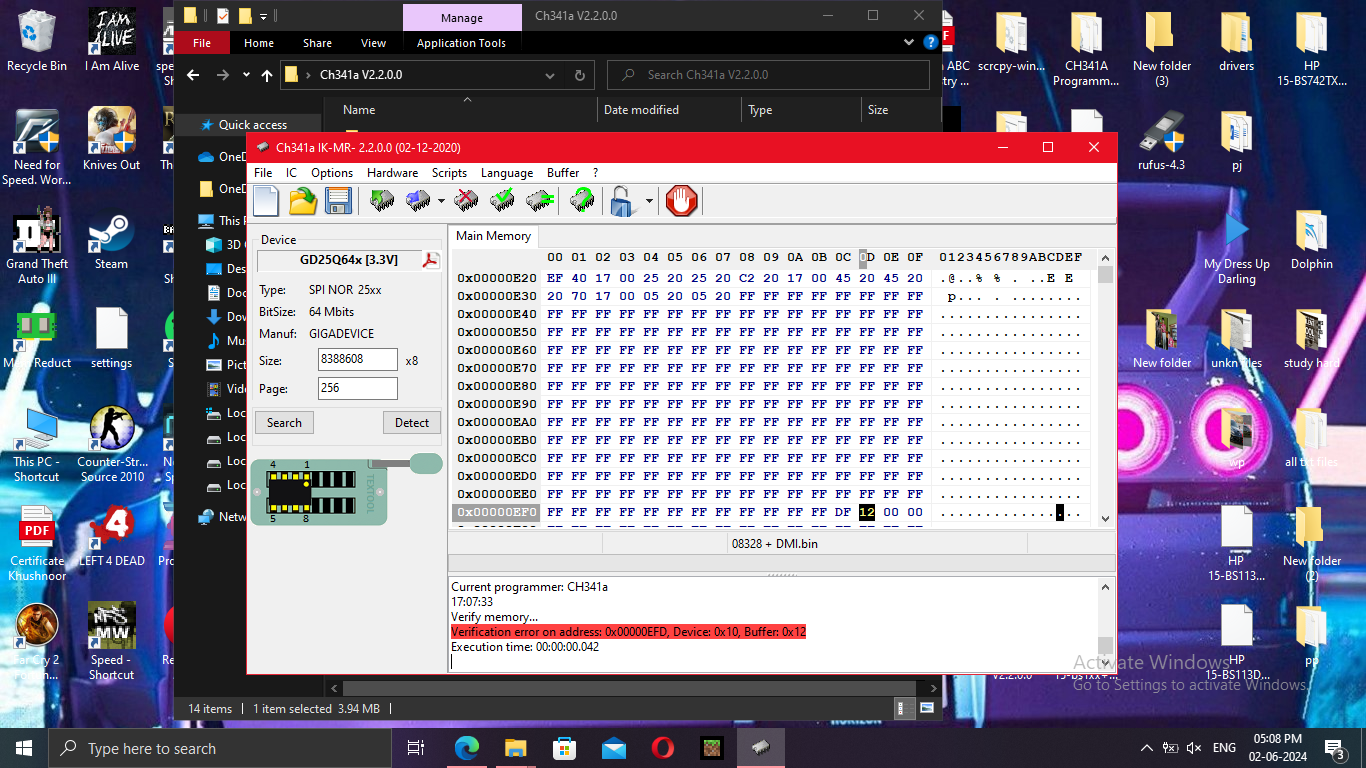The width and height of the screenshot is (1366, 768).
Task: Click the chip icon with green checkmark
Action: (x=502, y=201)
